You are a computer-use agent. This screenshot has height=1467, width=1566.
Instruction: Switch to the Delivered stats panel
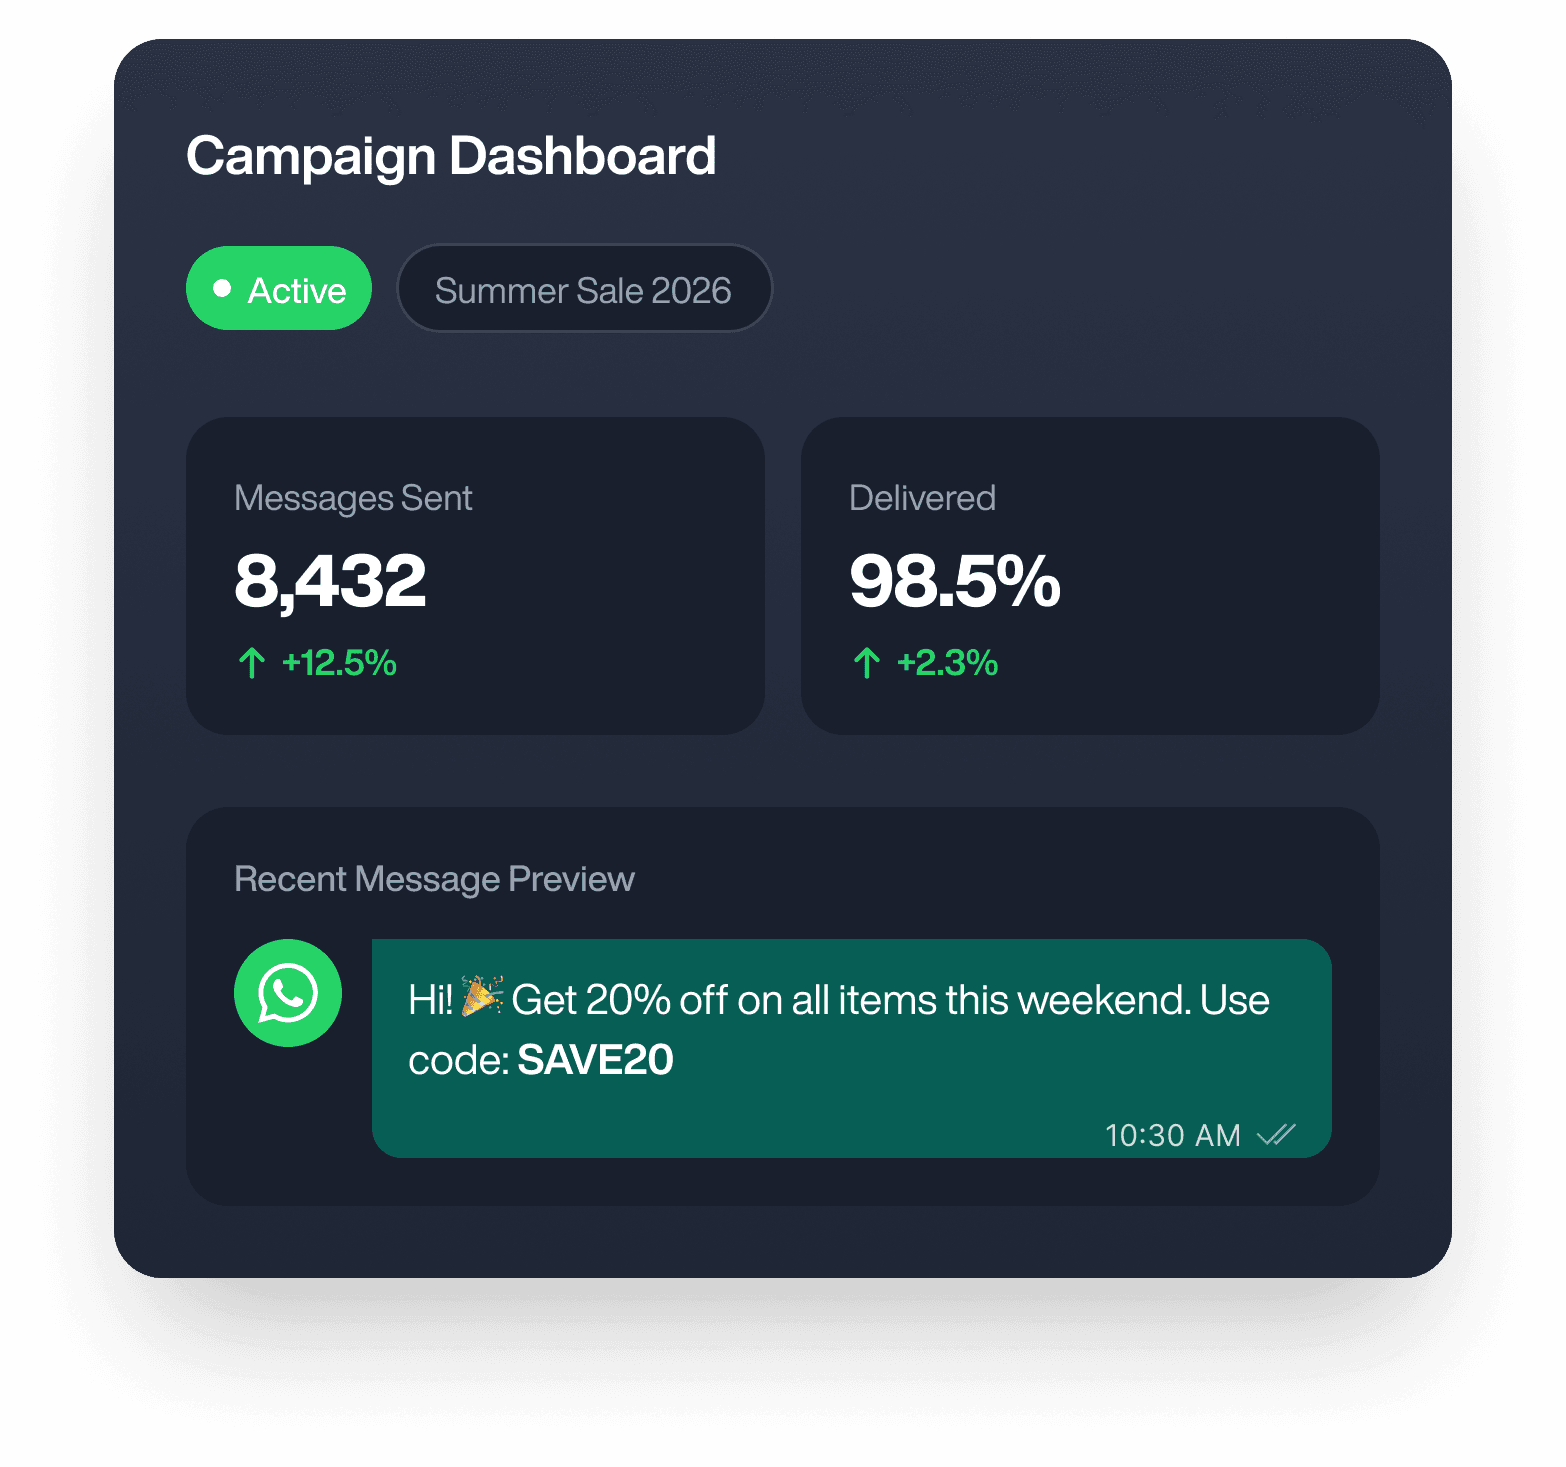point(1089,575)
